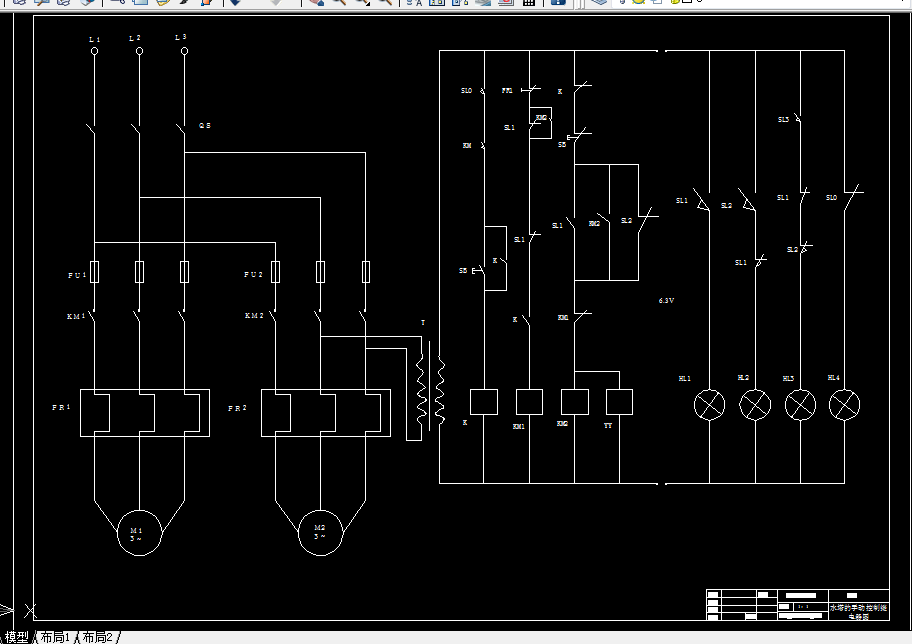Select the M1 motor circle
The height and width of the screenshot is (644, 912).
tap(140, 533)
